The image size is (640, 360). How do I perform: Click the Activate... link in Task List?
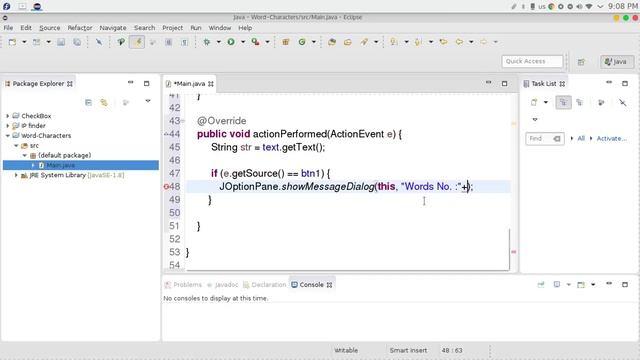click(x=611, y=138)
